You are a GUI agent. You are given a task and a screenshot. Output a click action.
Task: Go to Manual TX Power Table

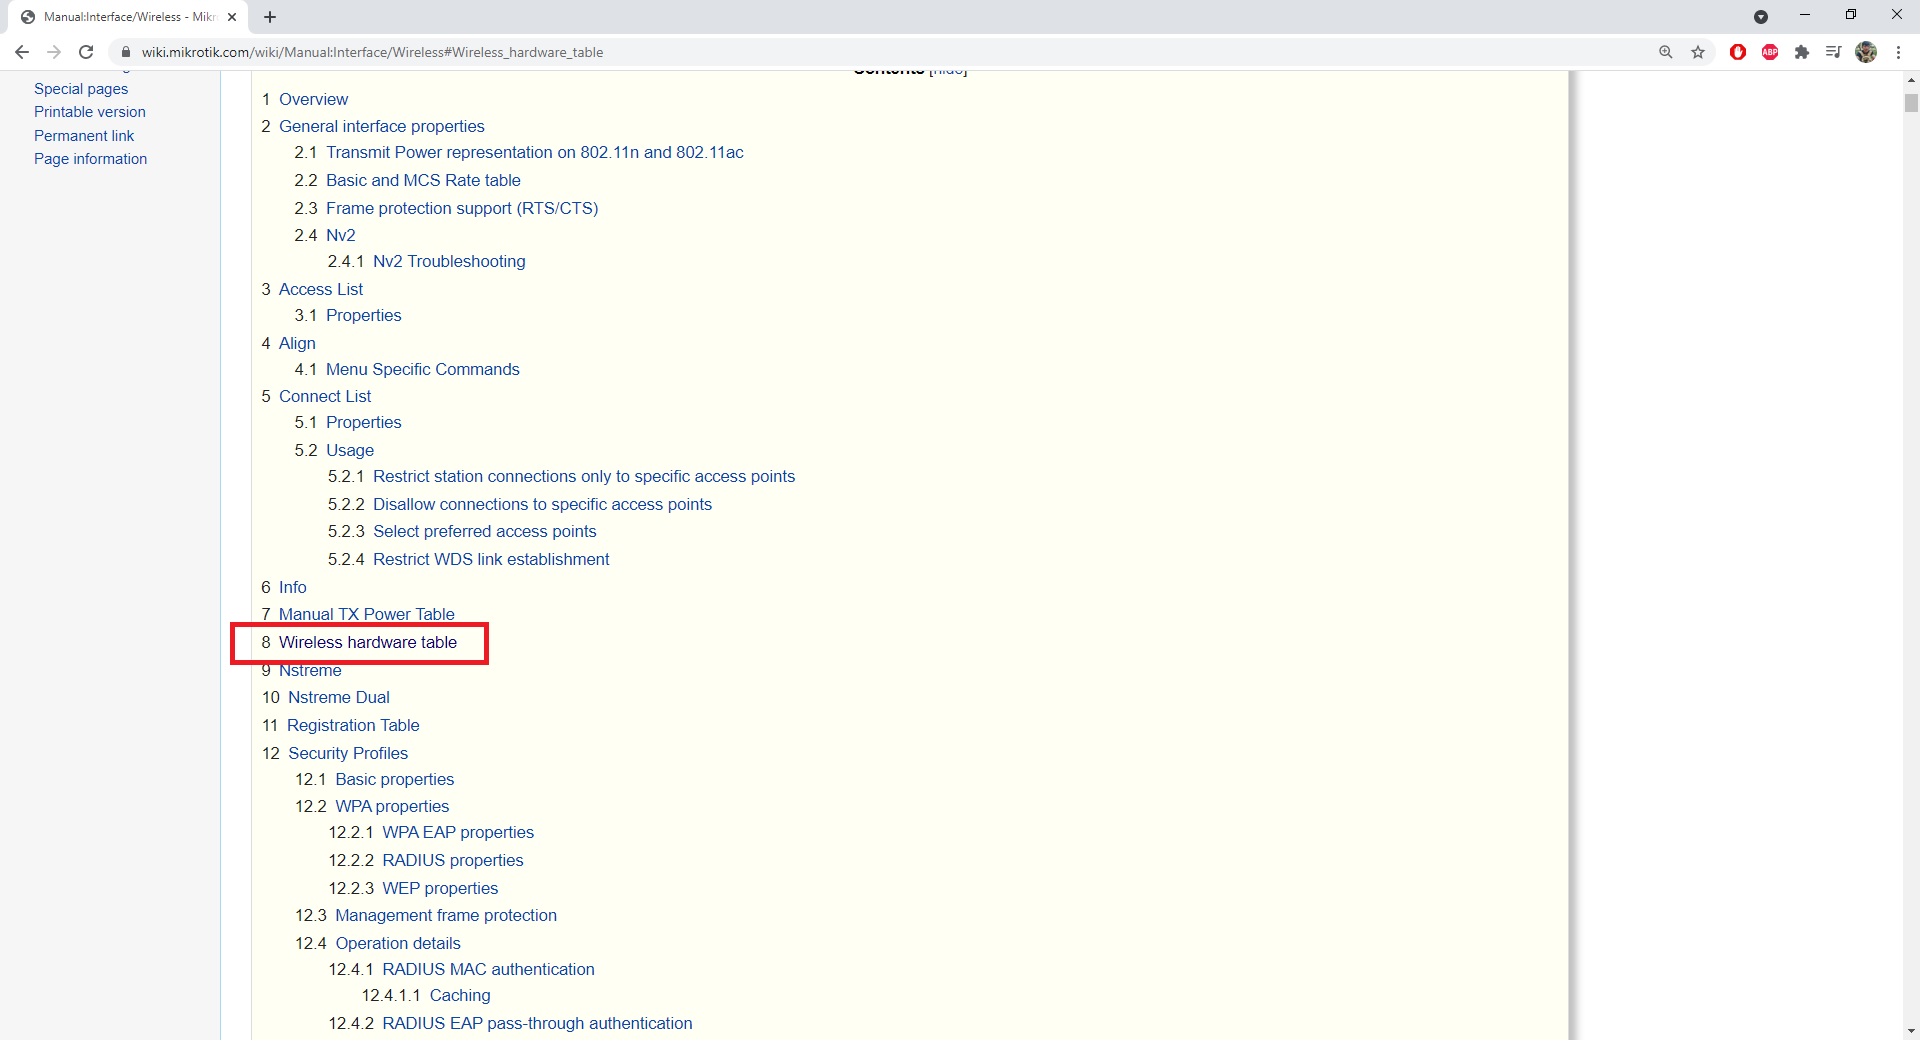(369, 615)
